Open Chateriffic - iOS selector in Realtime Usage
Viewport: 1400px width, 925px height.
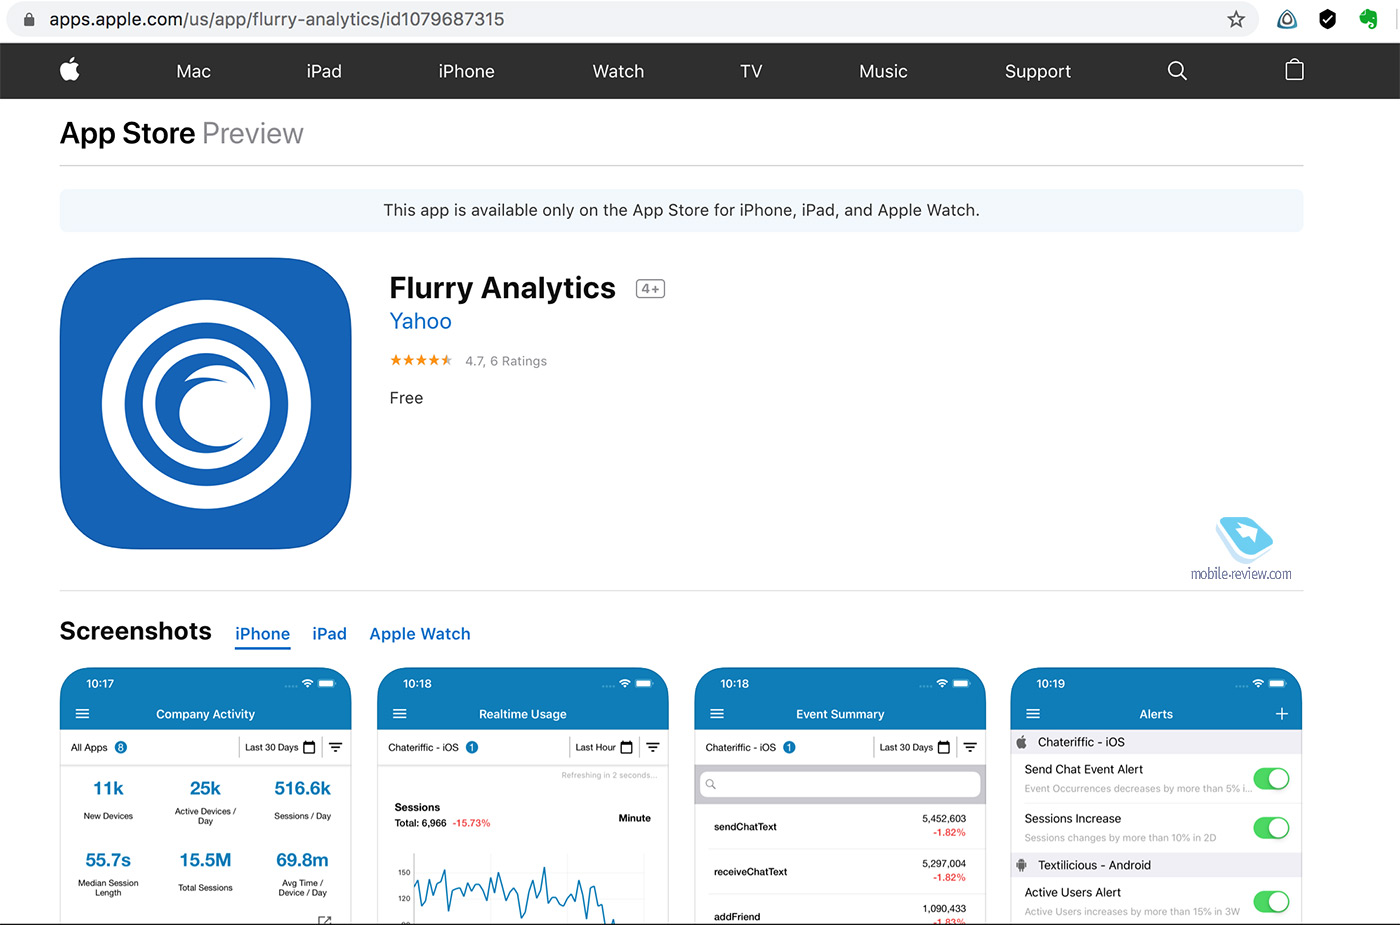click(x=432, y=747)
